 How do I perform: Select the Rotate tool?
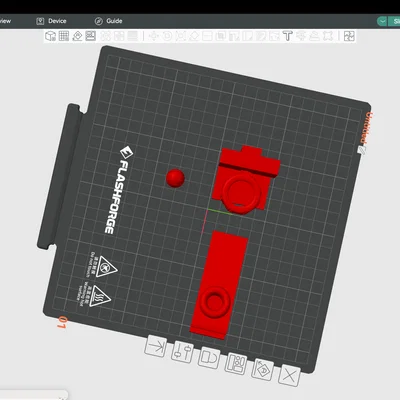(167, 36)
